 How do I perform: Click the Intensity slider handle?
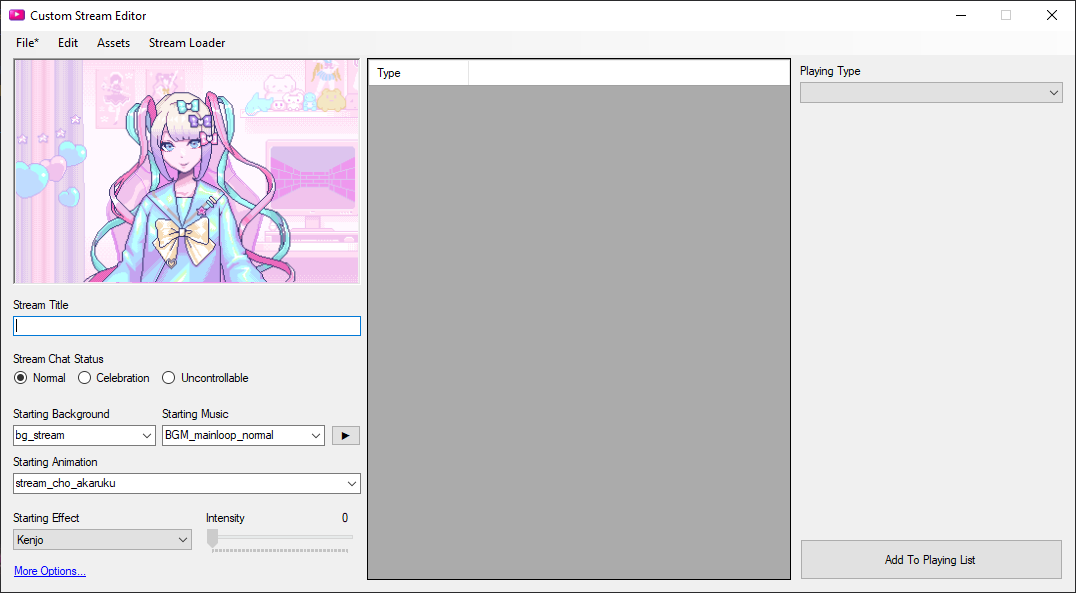[x=211, y=540]
